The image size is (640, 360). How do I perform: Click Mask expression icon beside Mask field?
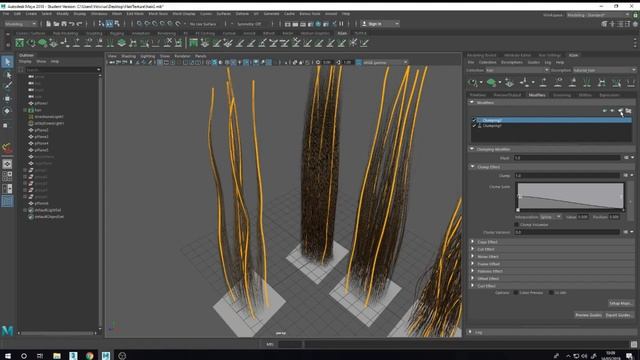click(x=626, y=158)
